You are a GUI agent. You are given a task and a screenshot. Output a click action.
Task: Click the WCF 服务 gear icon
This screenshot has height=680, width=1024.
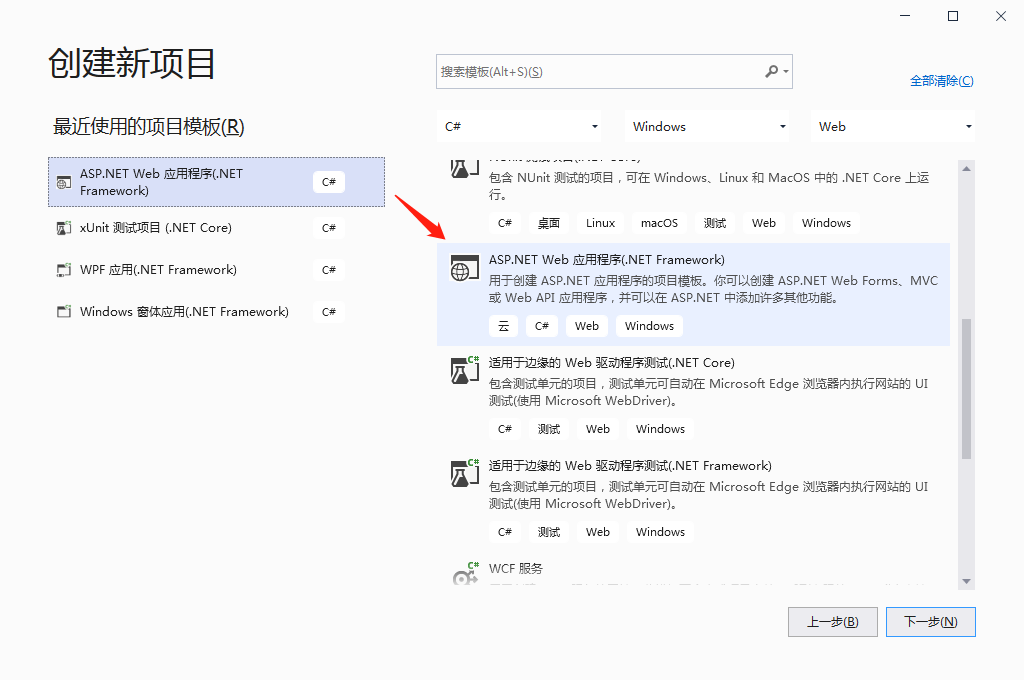(465, 574)
